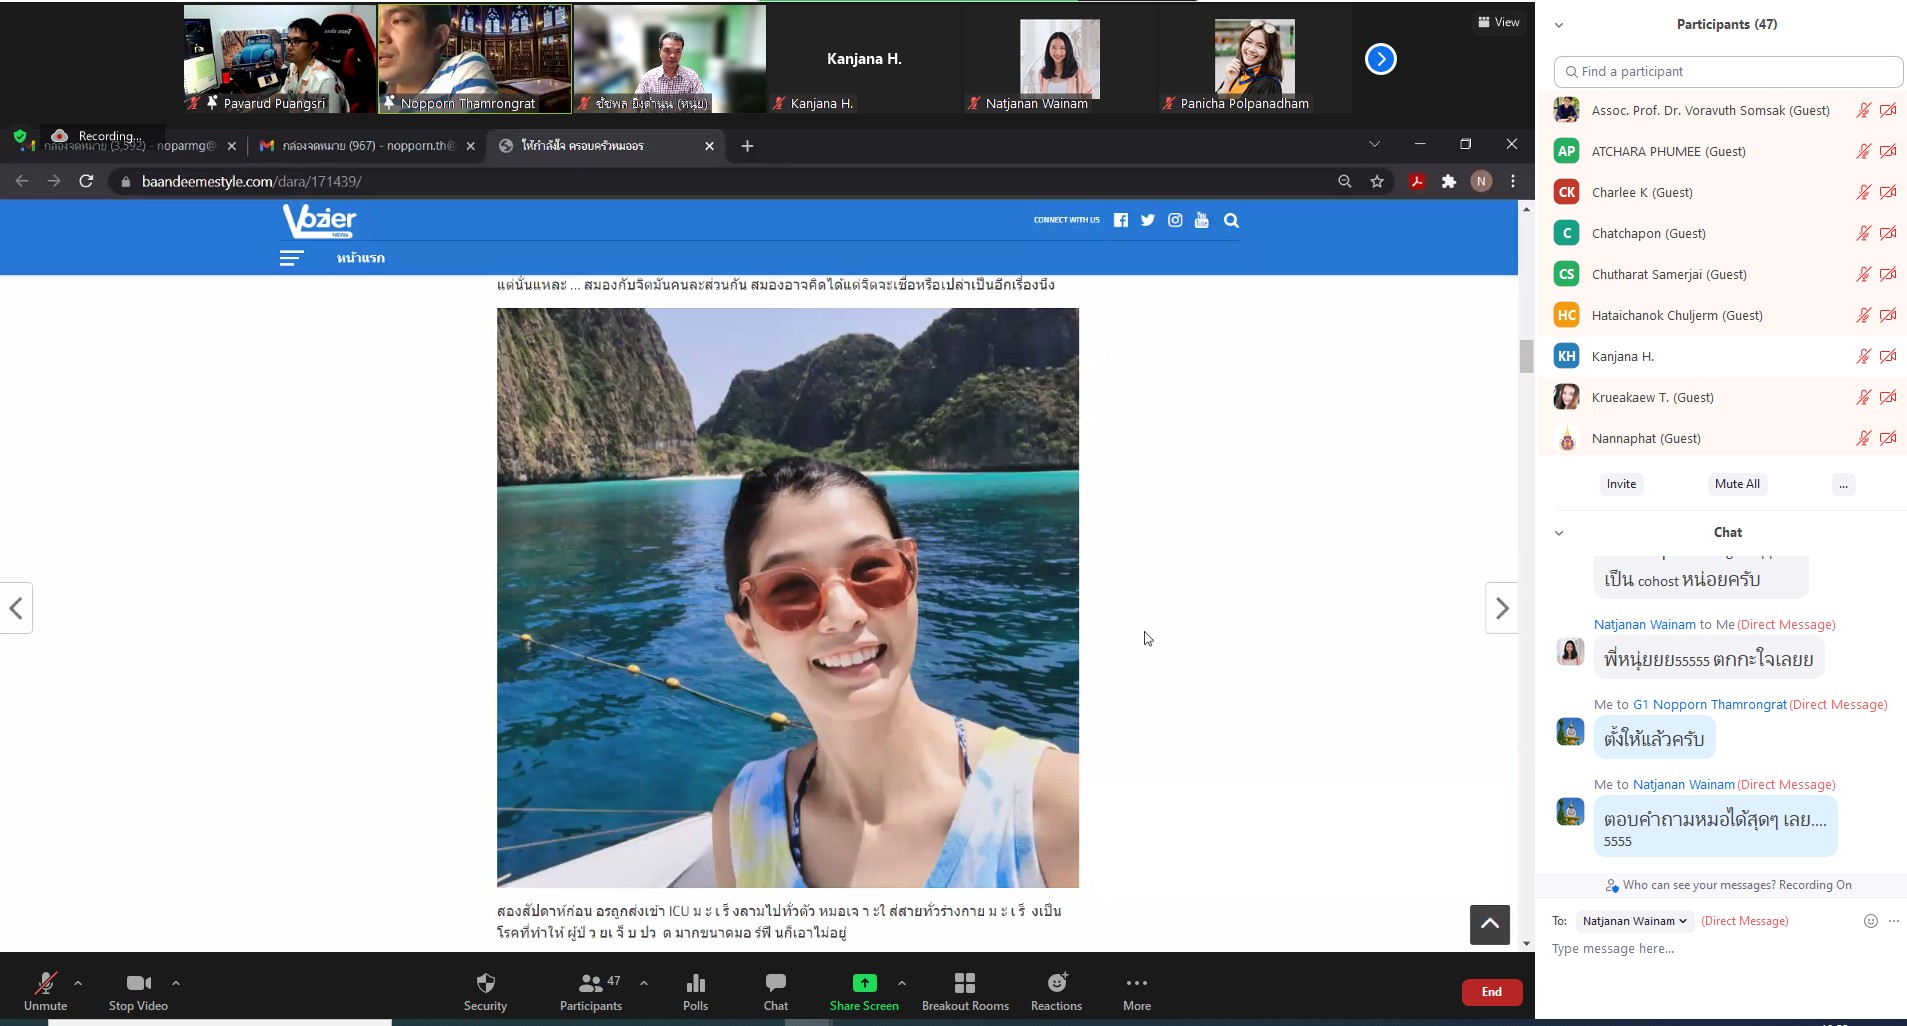1907x1026 pixels.
Task: Toggle the Participants panel button
Action: pyautogui.click(x=590, y=984)
